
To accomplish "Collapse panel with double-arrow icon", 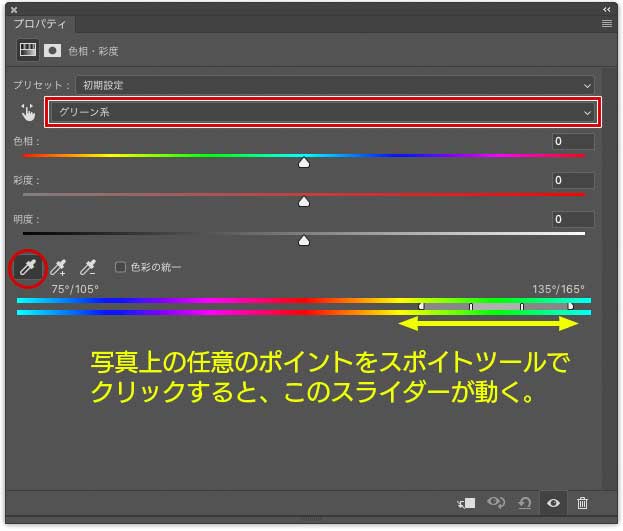I will (607, 10).
